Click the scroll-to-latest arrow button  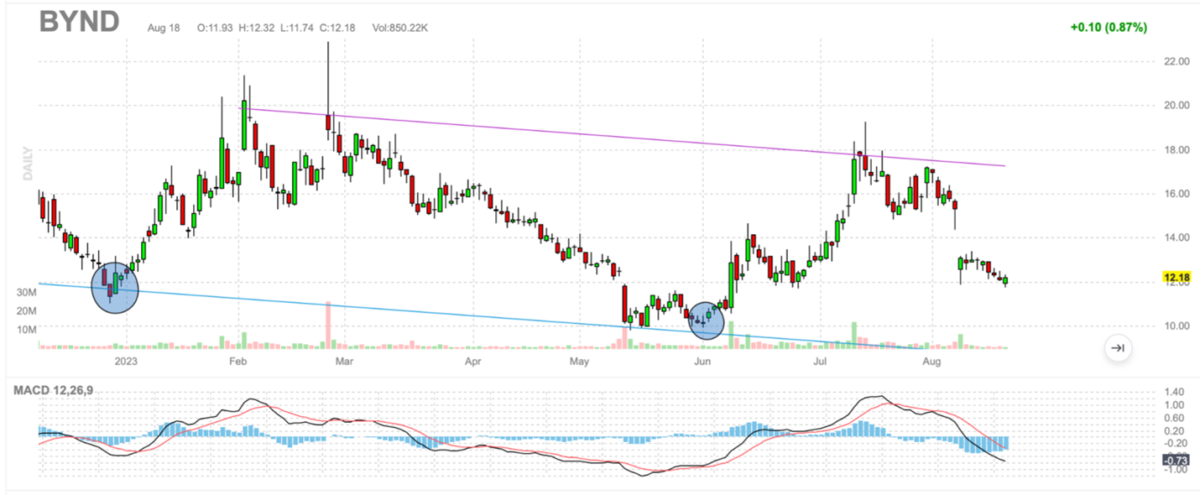[x=1118, y=348]
